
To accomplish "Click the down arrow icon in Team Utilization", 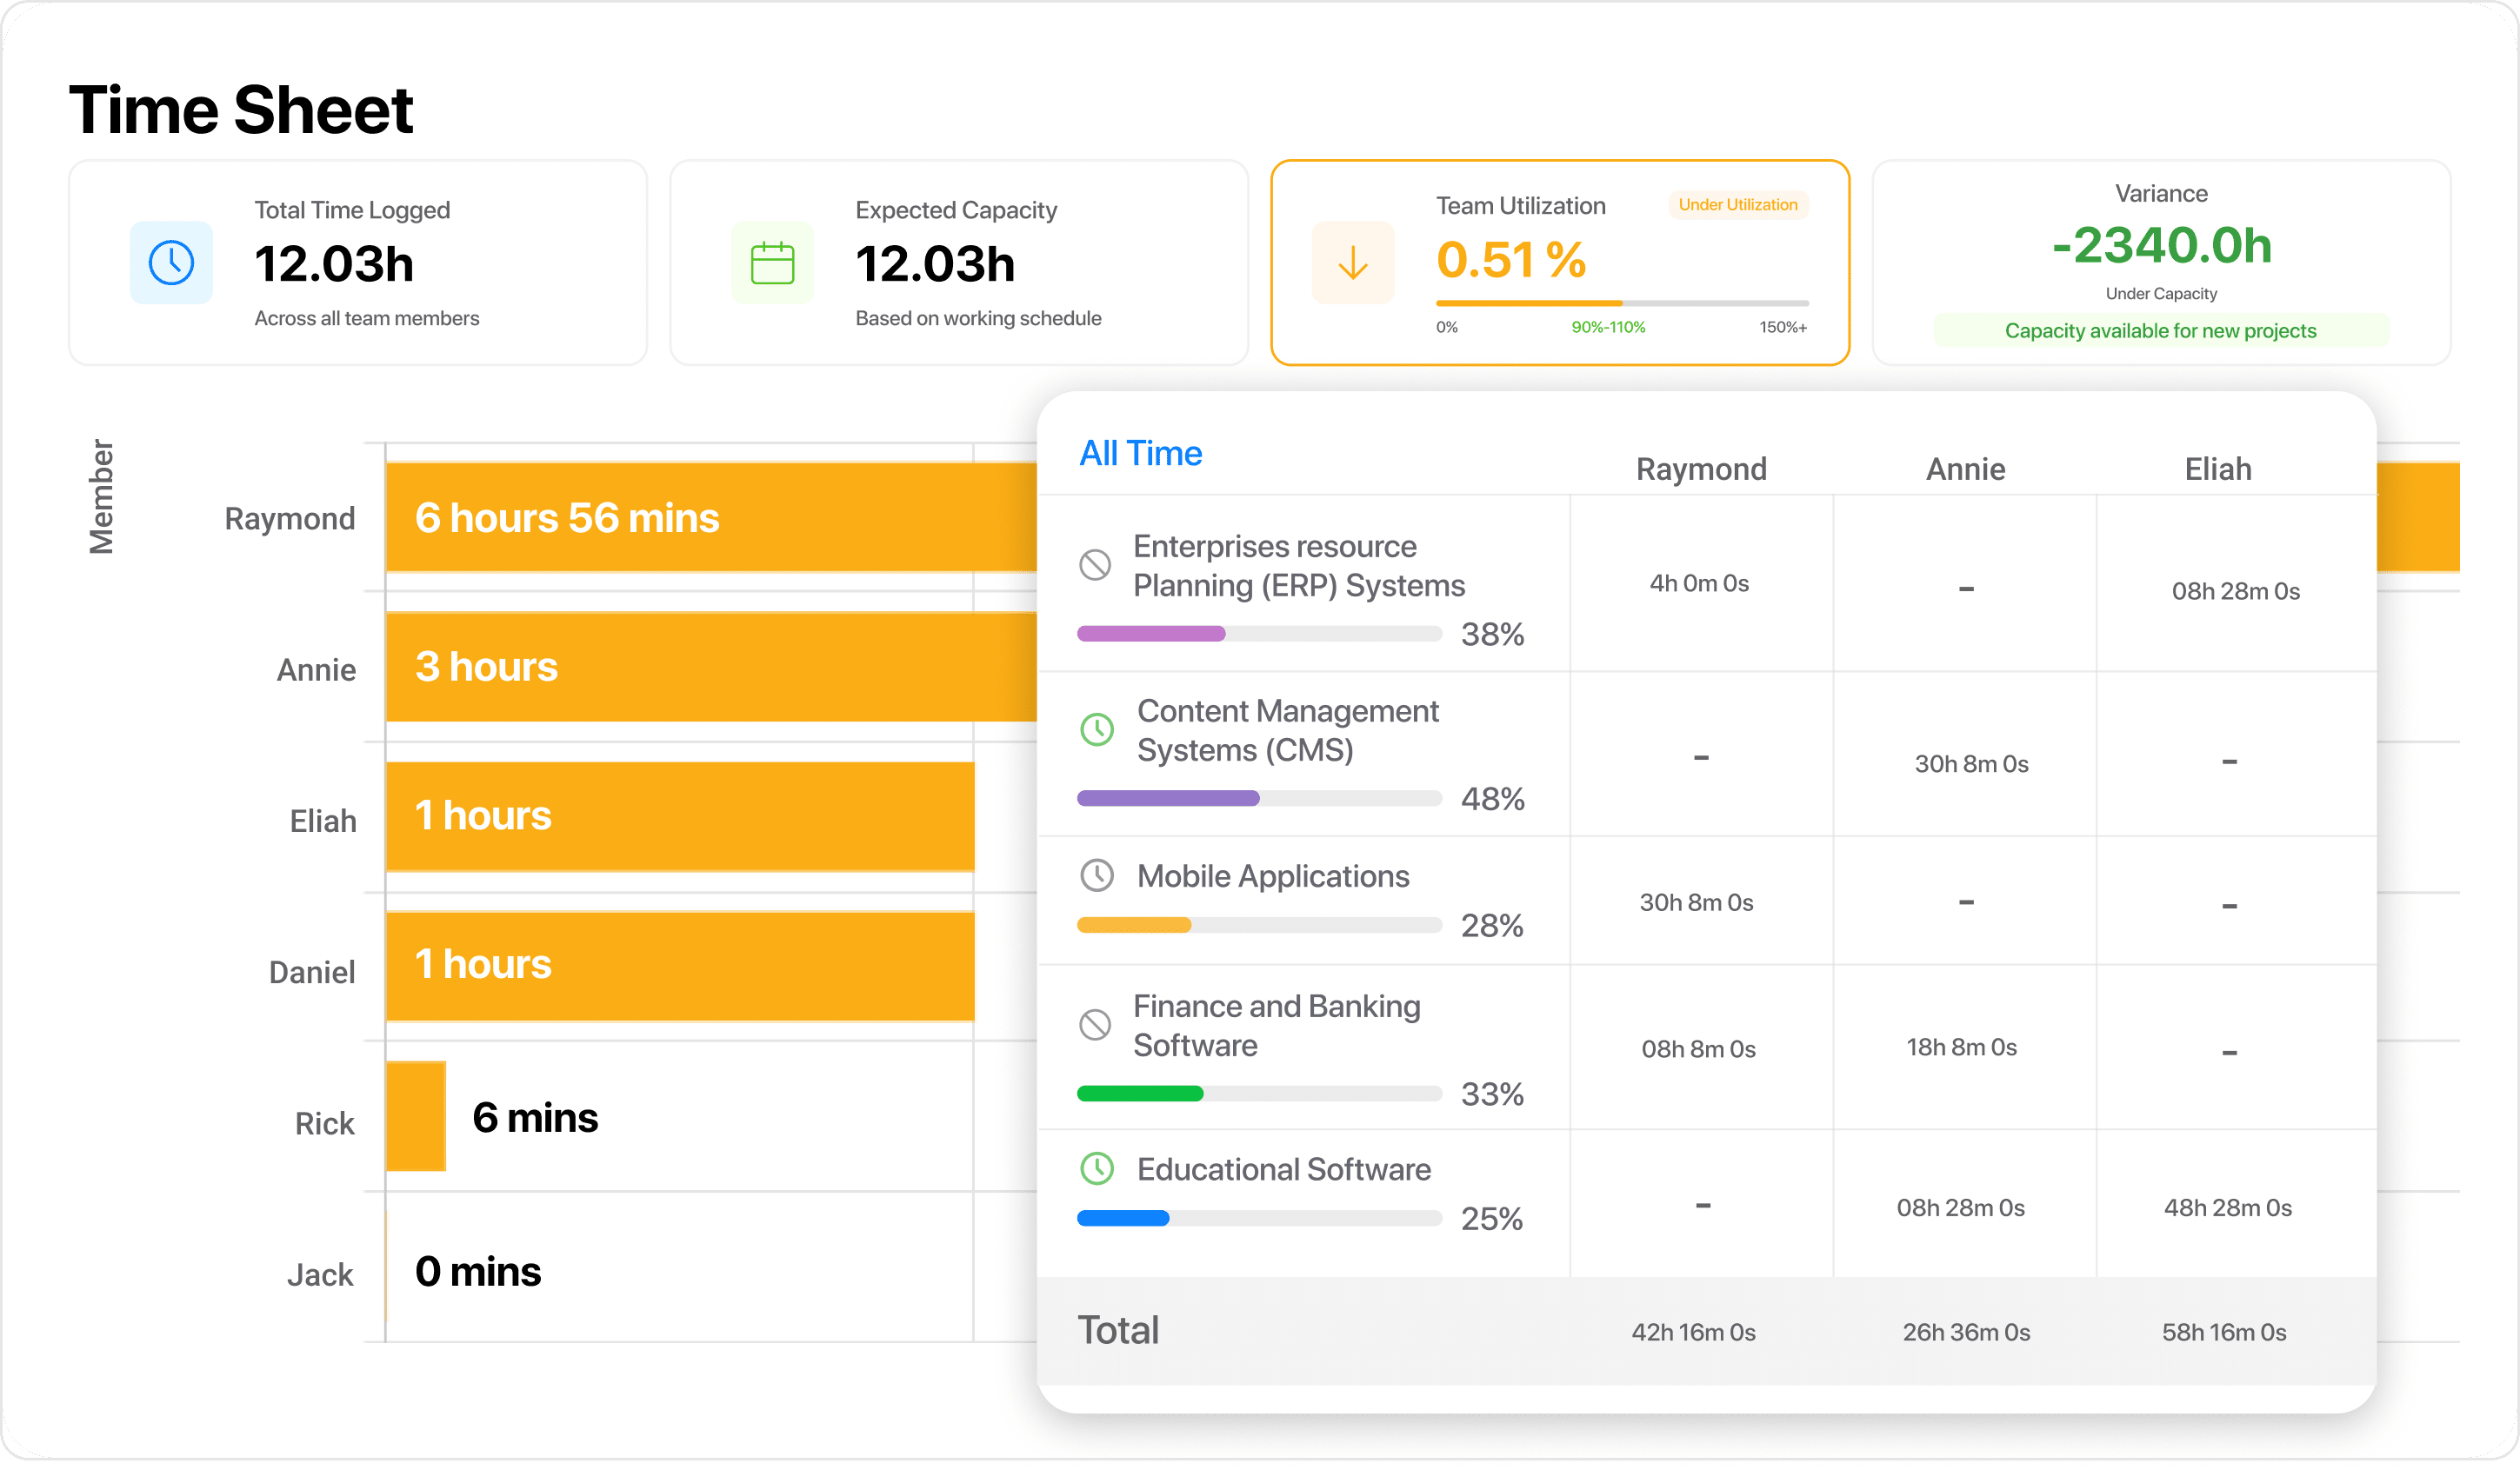I will coord(1352,263).
